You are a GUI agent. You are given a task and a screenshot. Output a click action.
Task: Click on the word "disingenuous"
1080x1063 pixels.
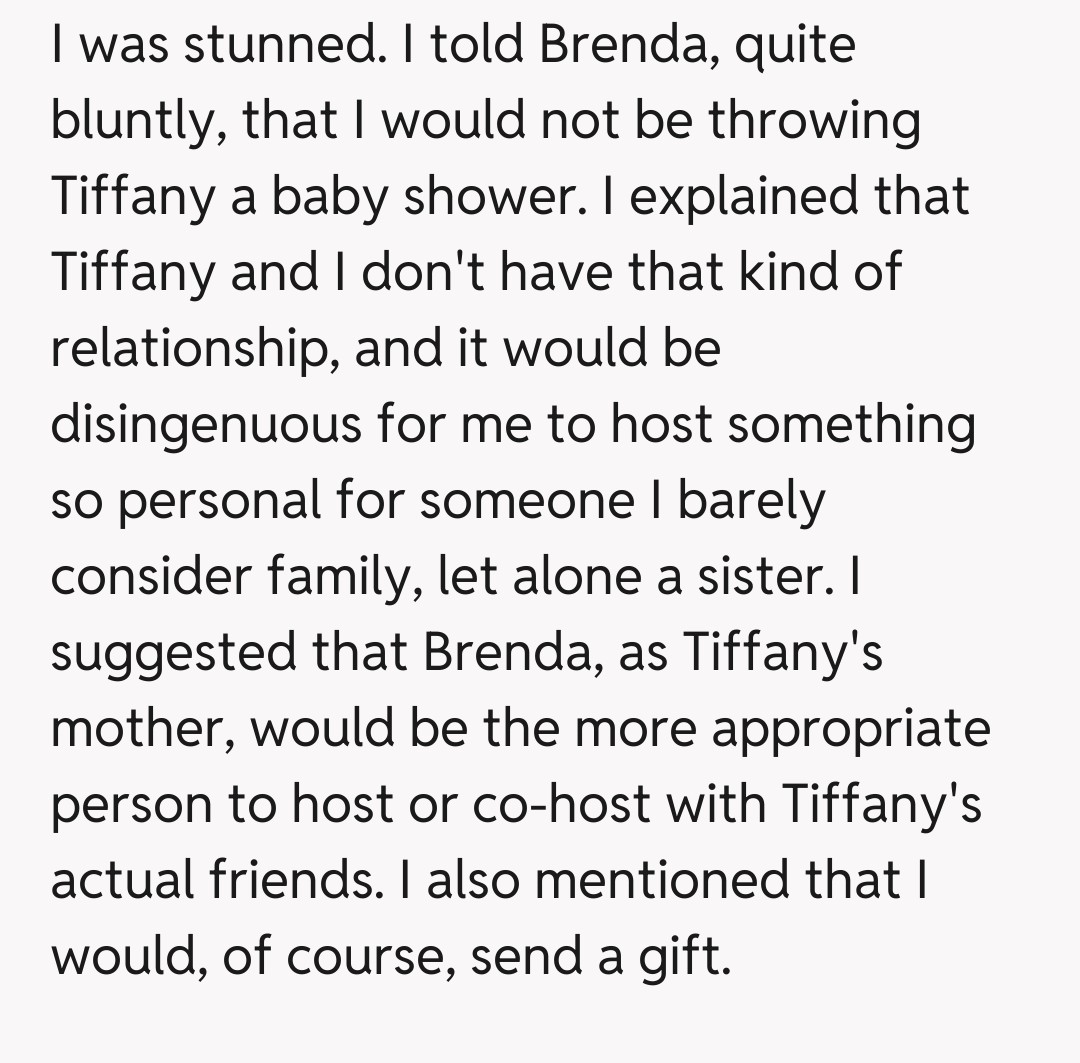(206, 425)
